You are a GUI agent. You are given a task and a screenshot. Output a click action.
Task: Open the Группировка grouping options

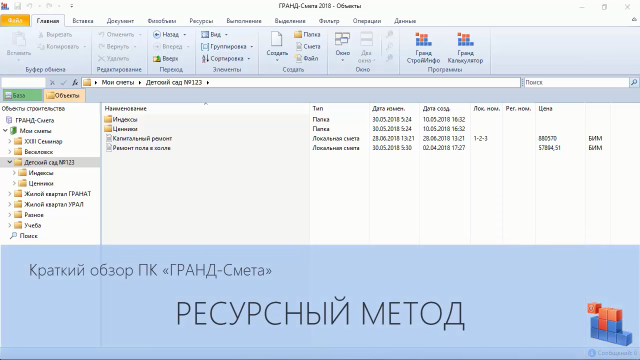click(x=227, y=47)
